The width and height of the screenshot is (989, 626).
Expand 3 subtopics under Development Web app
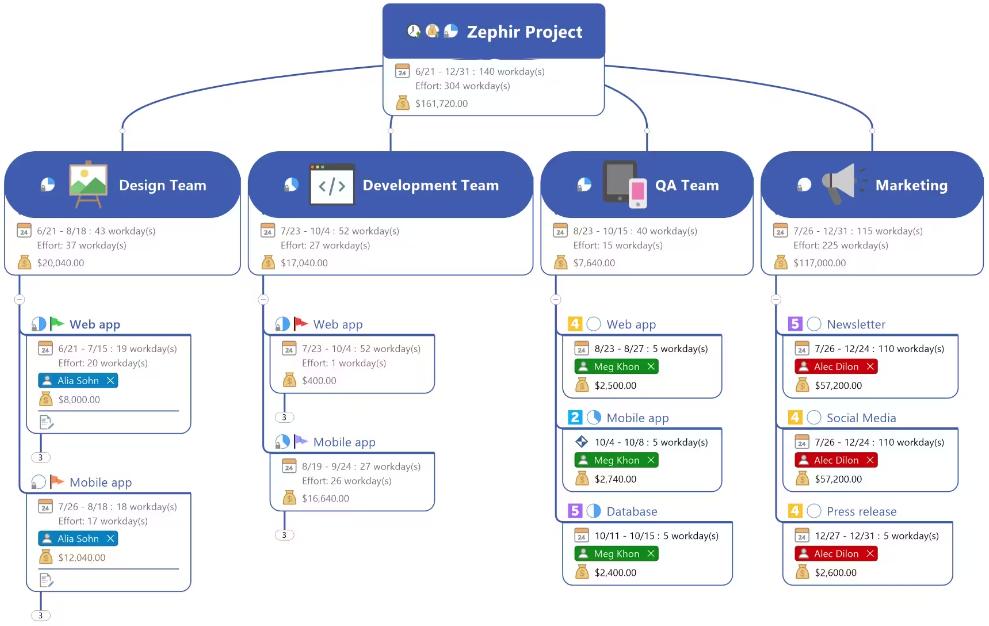284,417
